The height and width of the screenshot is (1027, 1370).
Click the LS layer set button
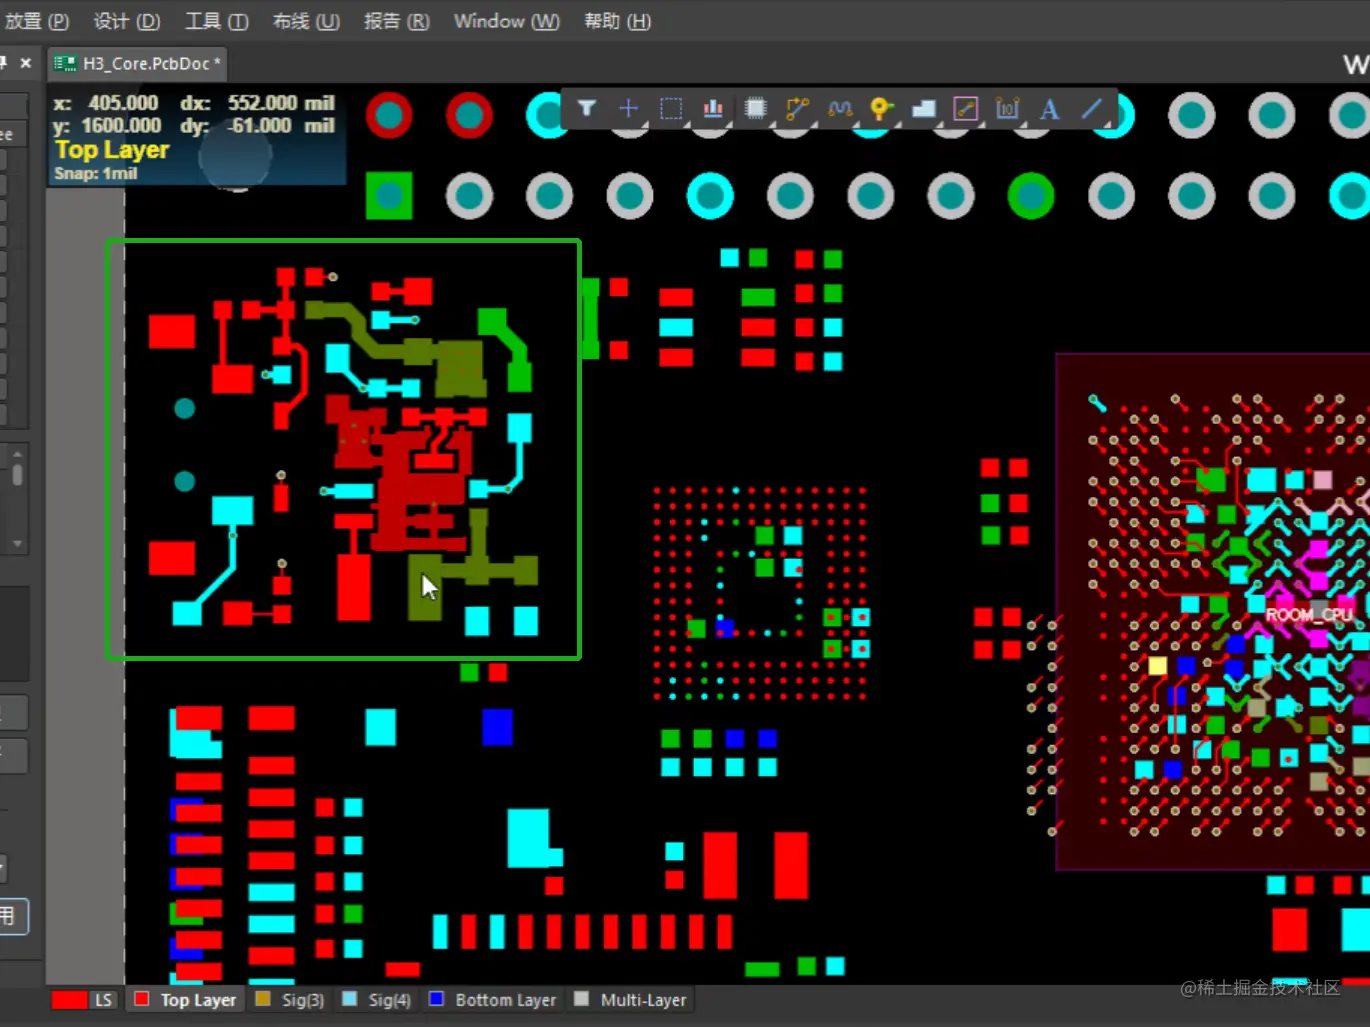pyautogui.click(x=103, y=1000)
